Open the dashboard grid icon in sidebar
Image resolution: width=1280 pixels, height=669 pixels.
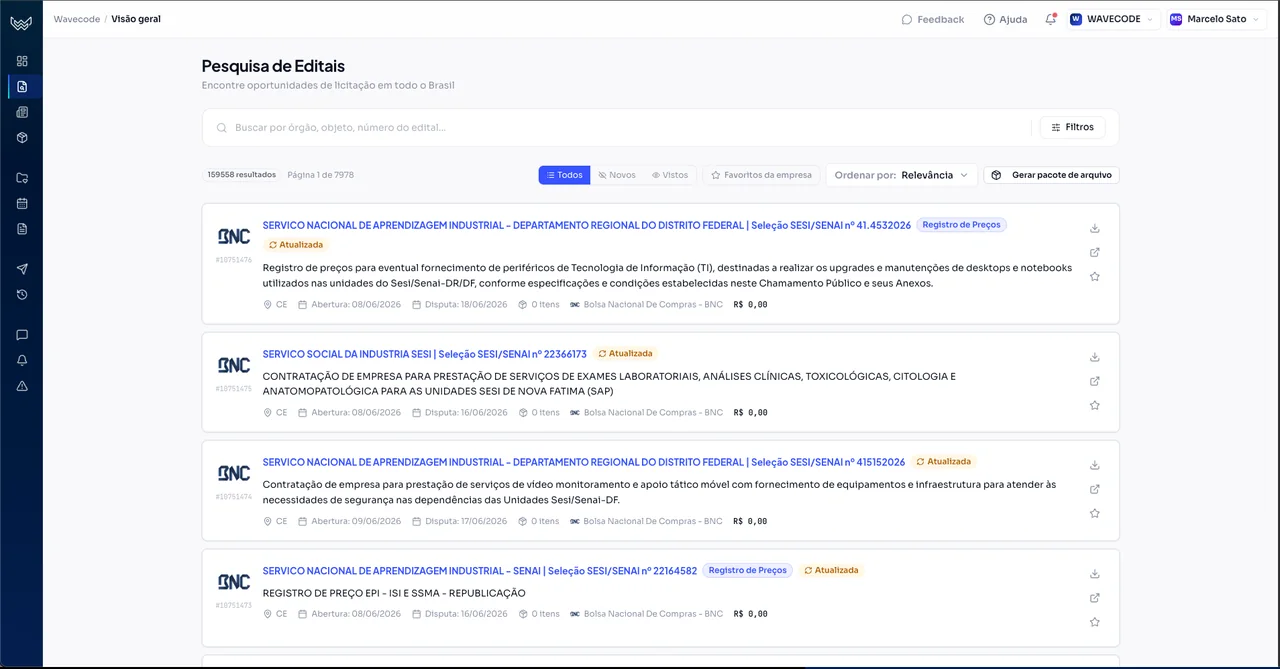(22, 61)
